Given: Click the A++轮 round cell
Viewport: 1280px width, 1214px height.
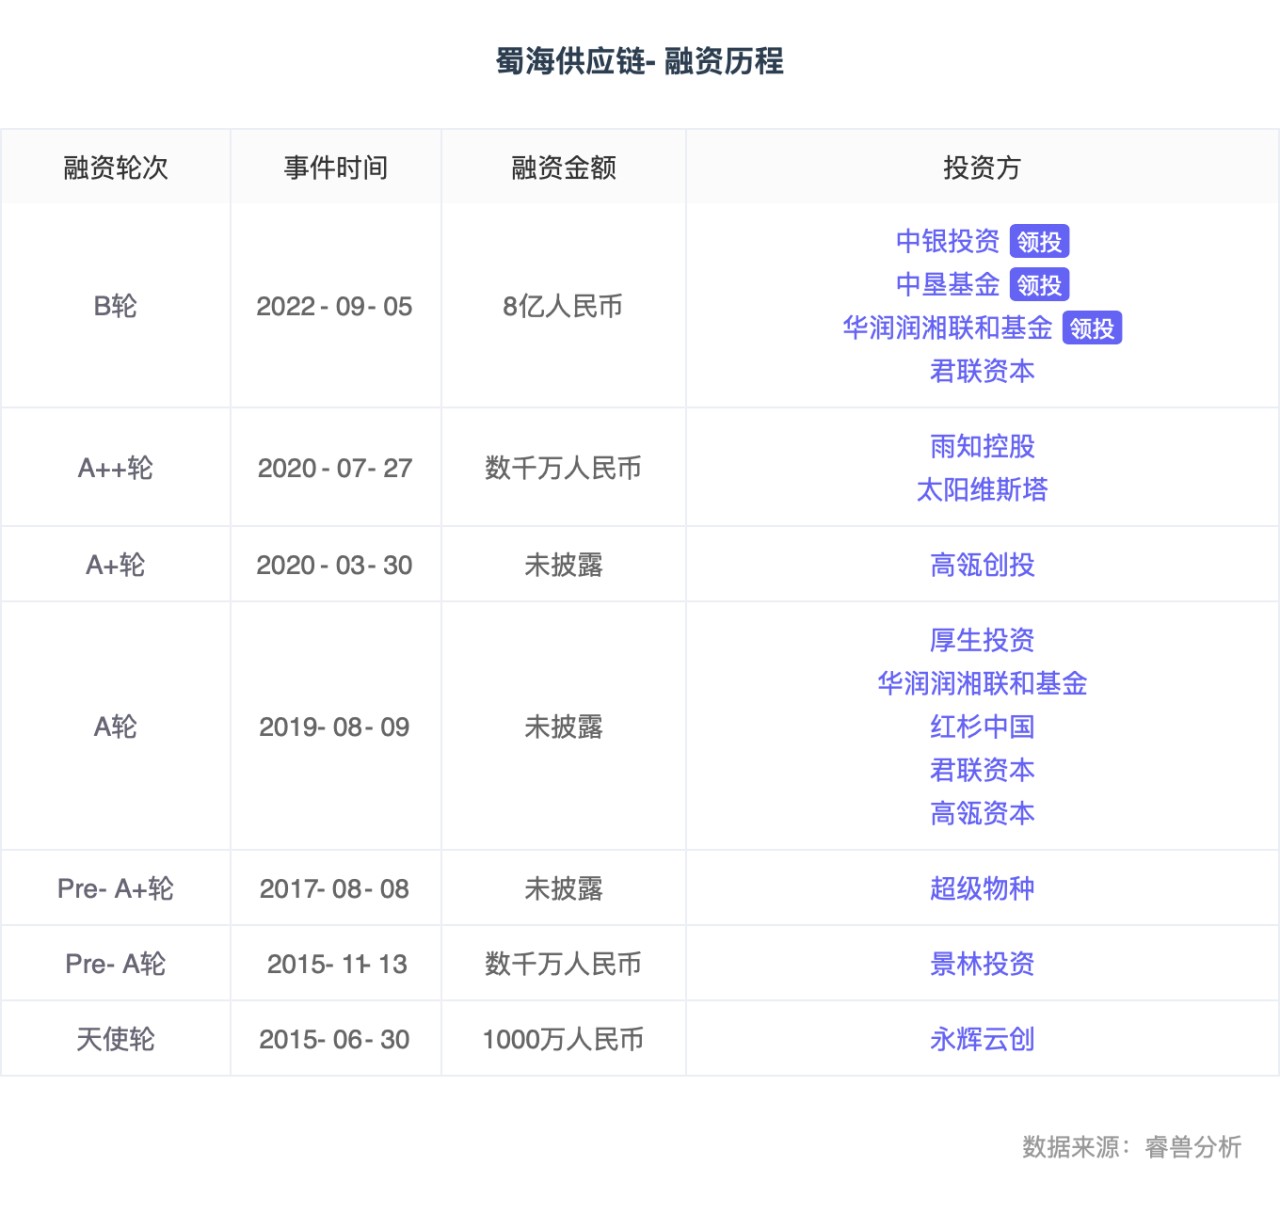Looking at the screenshot, I should click(116, 468).
